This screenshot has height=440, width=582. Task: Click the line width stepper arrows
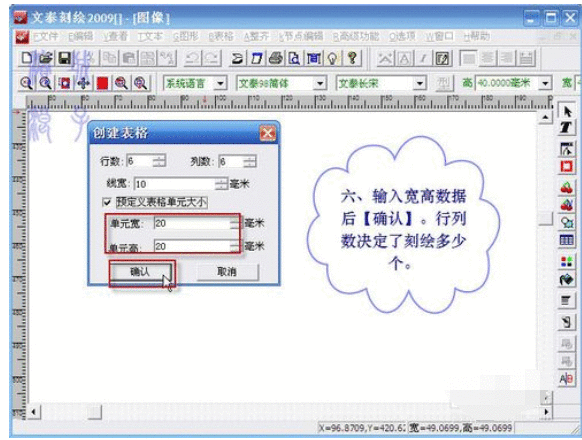pos(221,183)
